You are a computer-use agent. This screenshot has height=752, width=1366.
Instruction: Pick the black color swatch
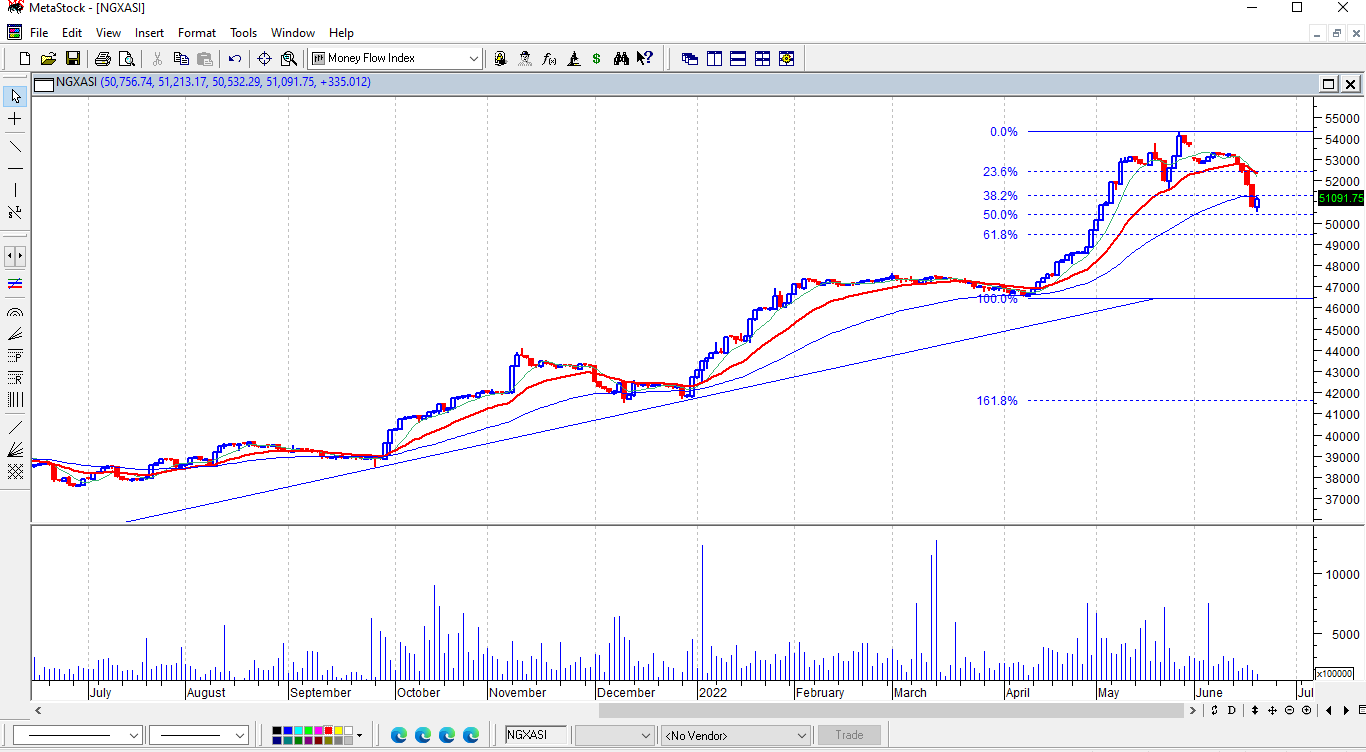277,731
